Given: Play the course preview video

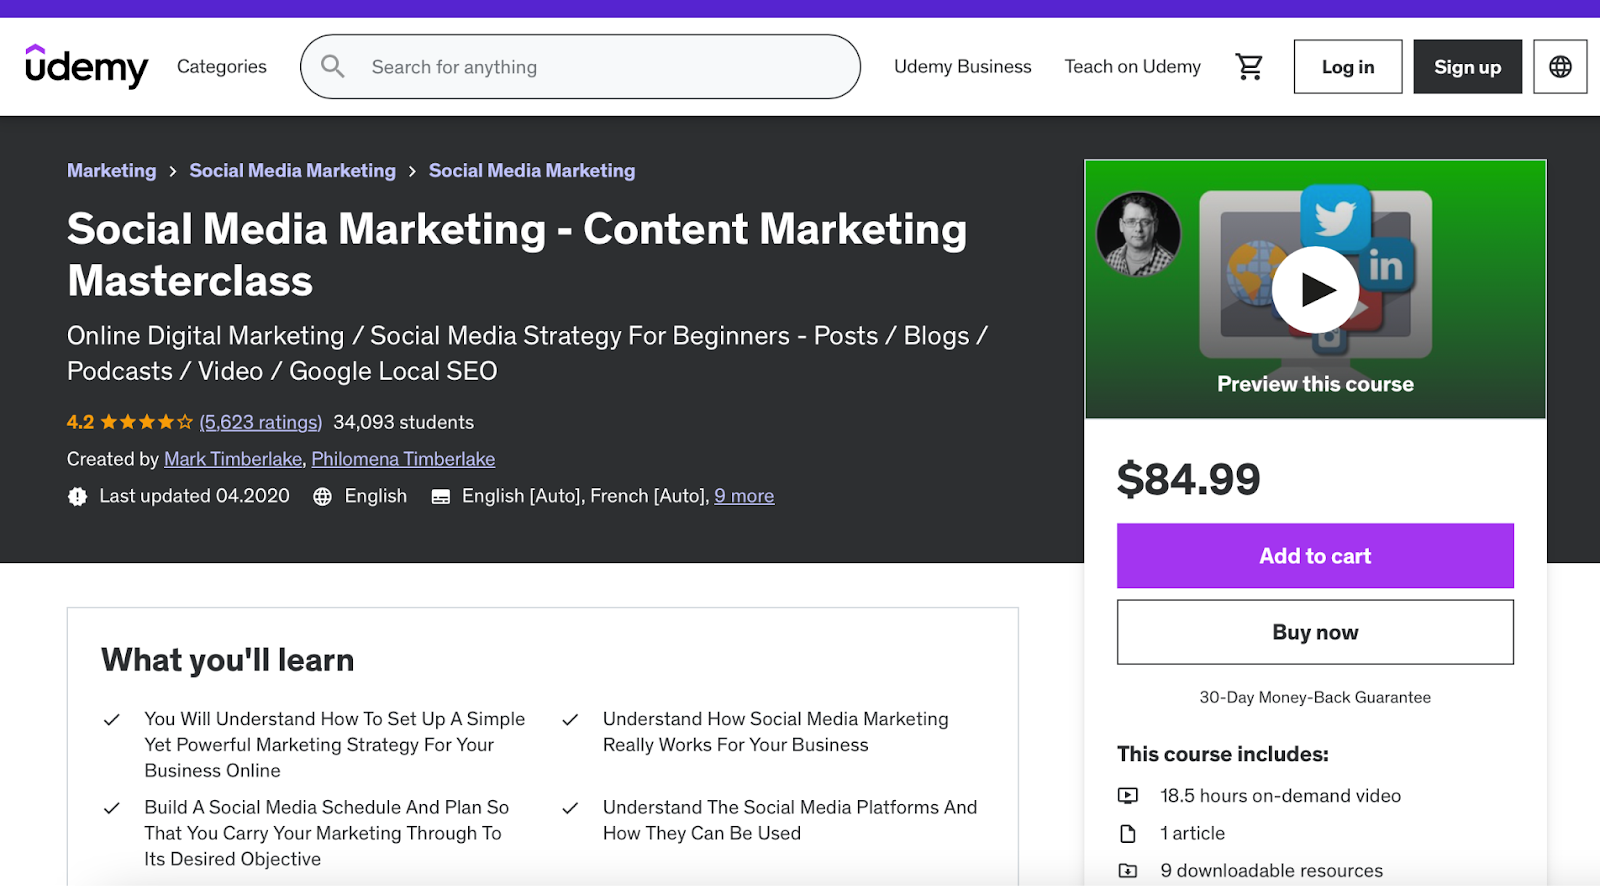Looking at the screenshot, I should pyautogui.click(x=1315, y=290).
